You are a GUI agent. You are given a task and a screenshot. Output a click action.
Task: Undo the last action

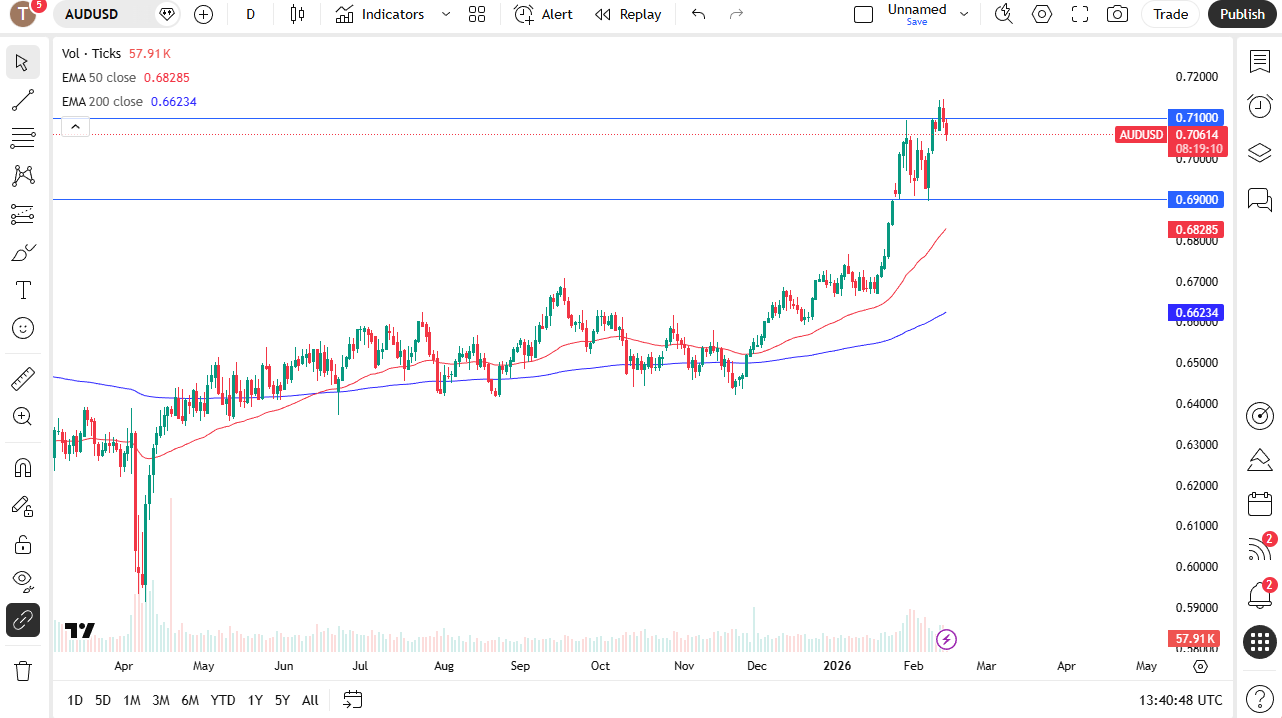coord(699,14)
